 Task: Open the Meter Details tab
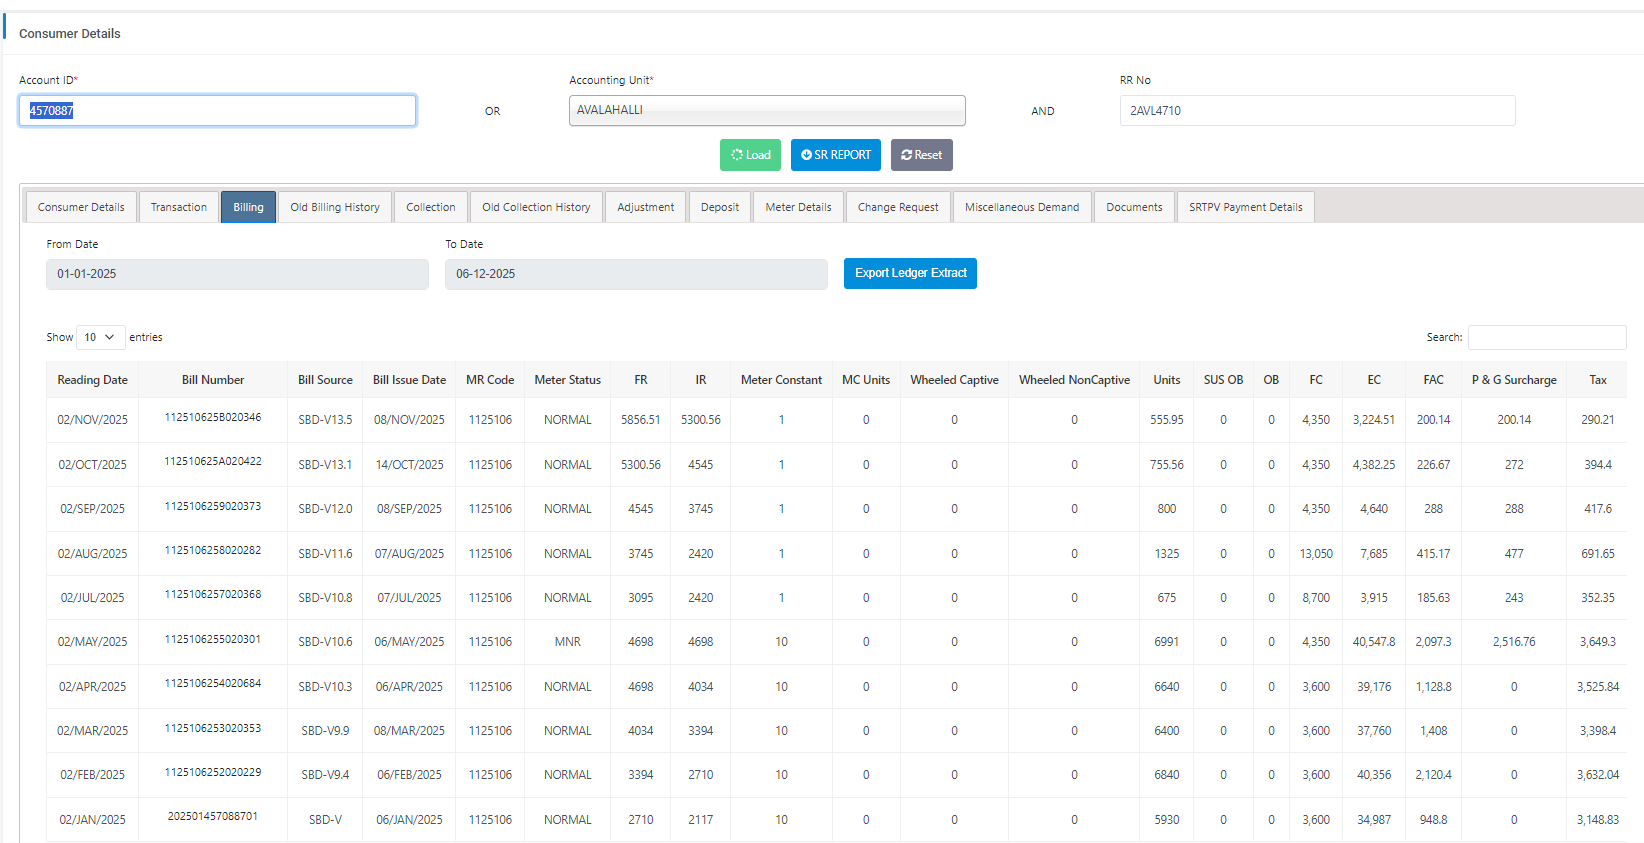(x=798, y=207)
